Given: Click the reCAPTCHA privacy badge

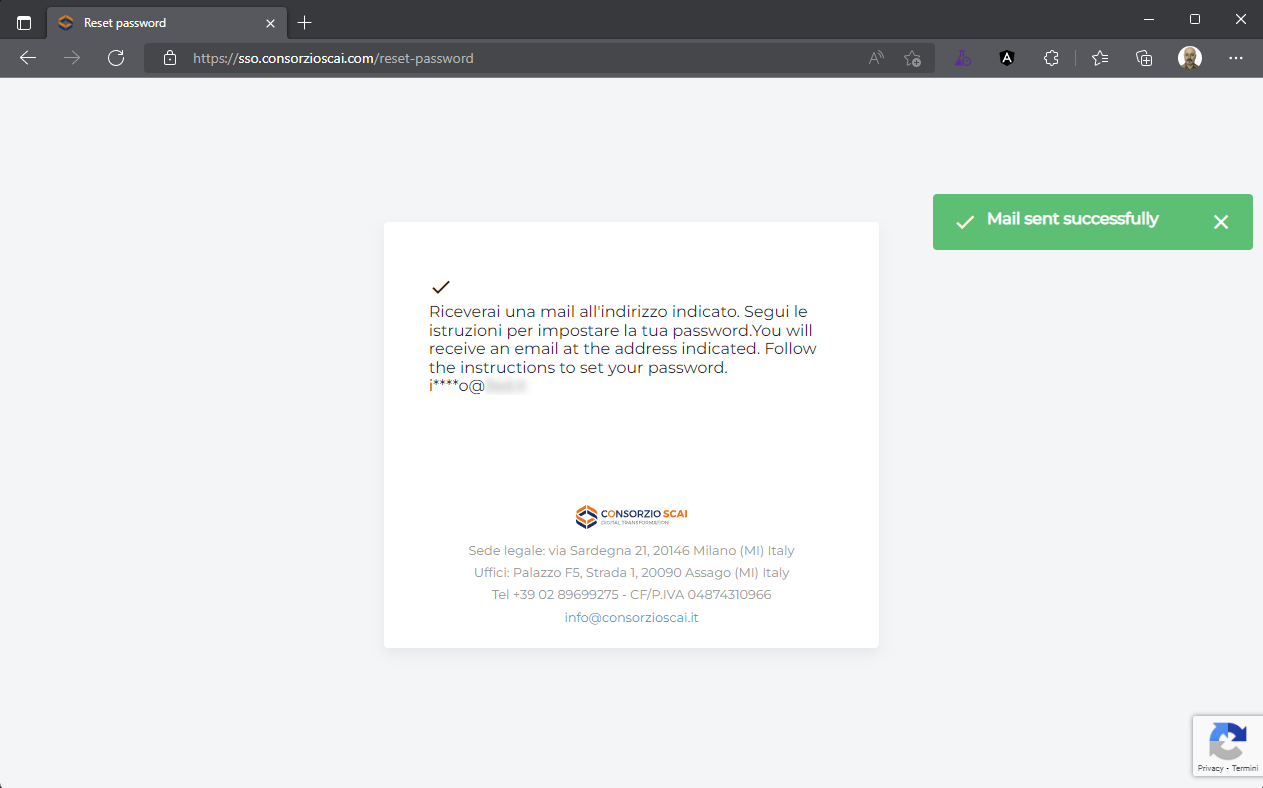Looking at the screenshot, I should [1227, 746].
